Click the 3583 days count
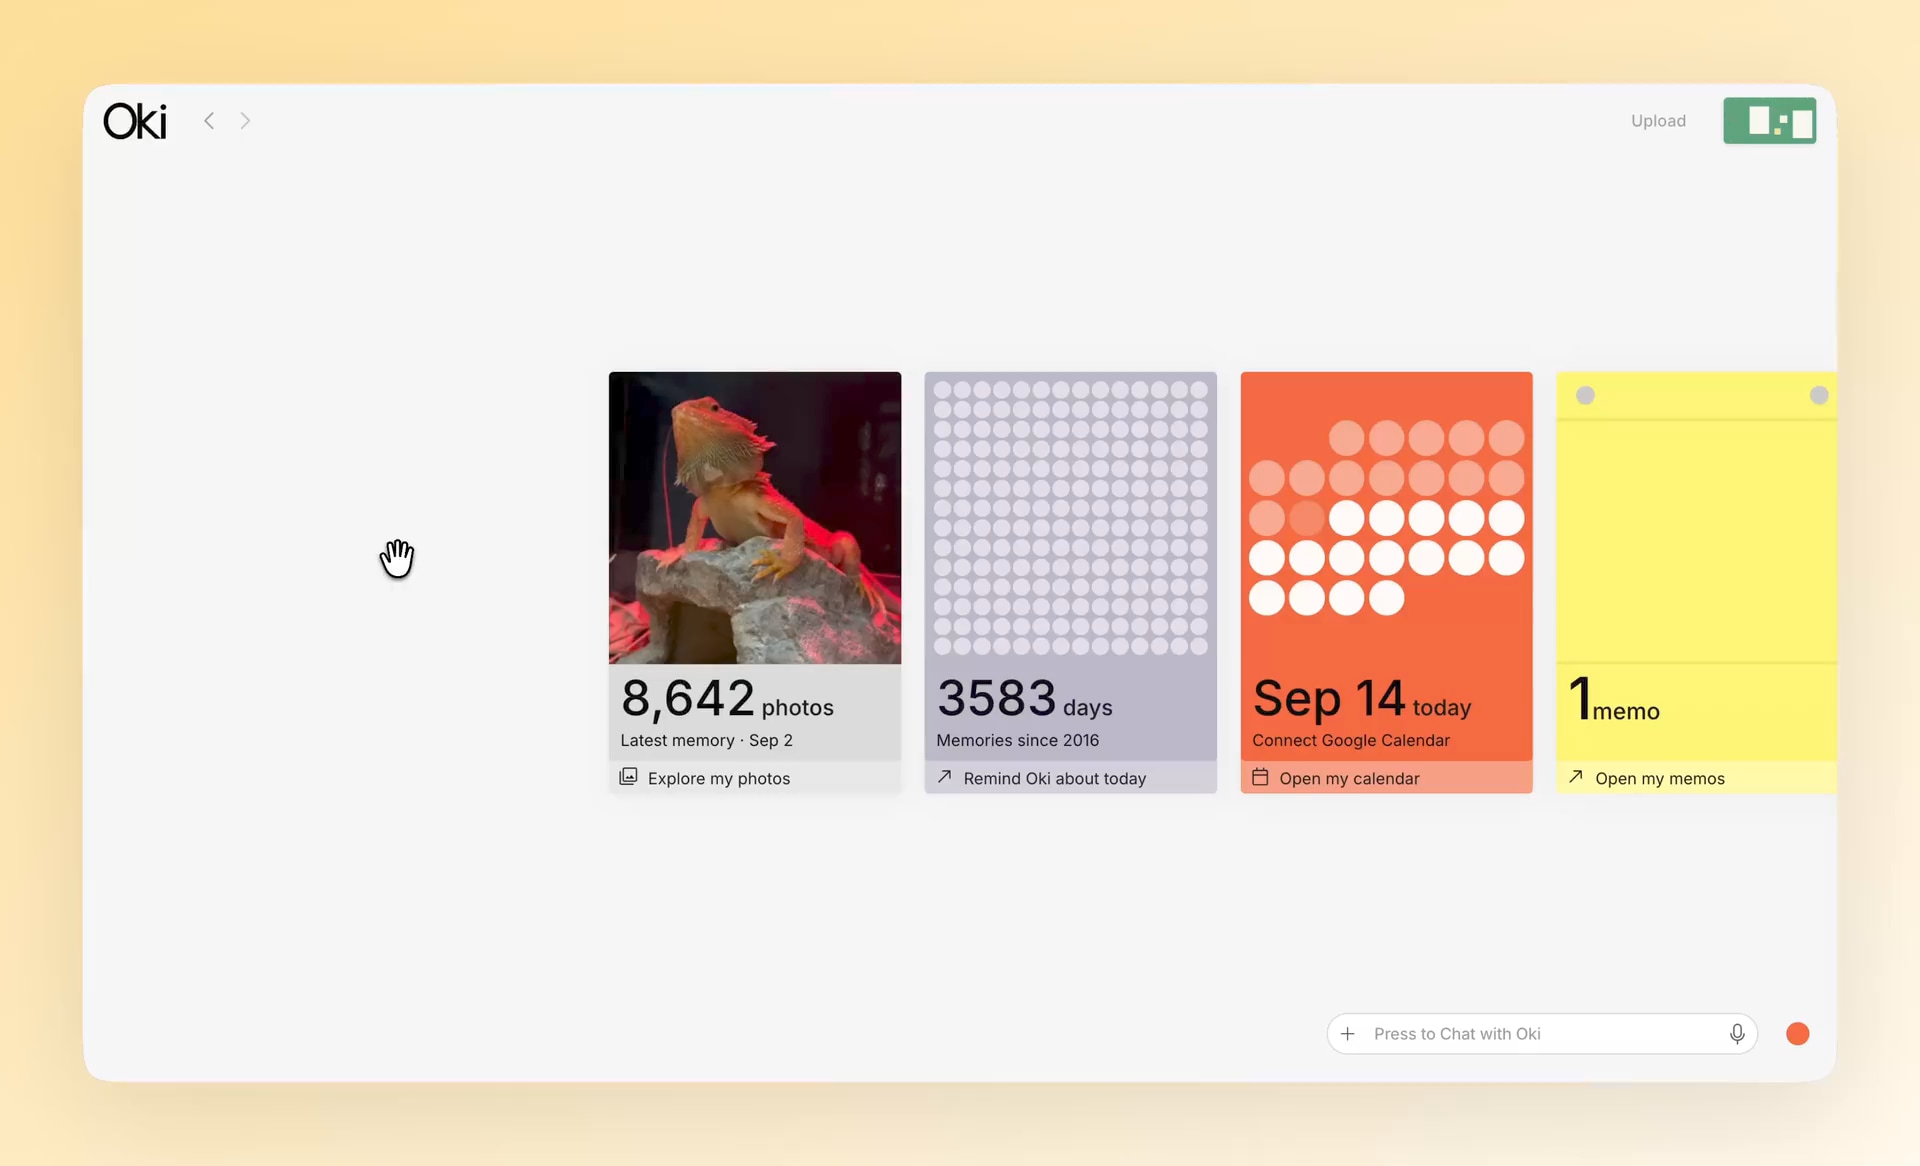Image resolution: width=1920 pixels, height=1166 pixels. pyautogui.click(x=1024, y=698)
